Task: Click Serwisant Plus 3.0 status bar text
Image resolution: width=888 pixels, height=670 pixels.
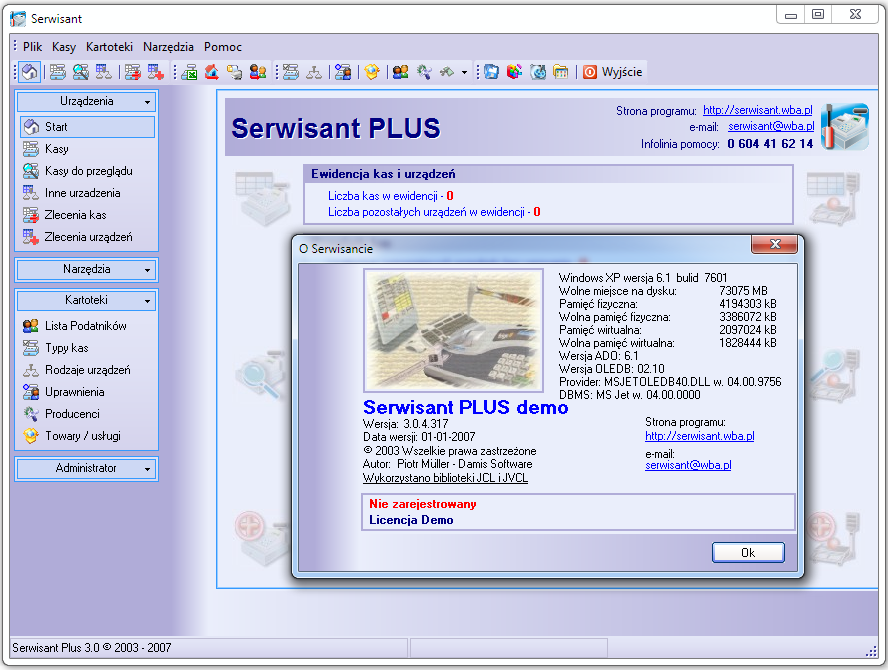Action: (92, 648)
